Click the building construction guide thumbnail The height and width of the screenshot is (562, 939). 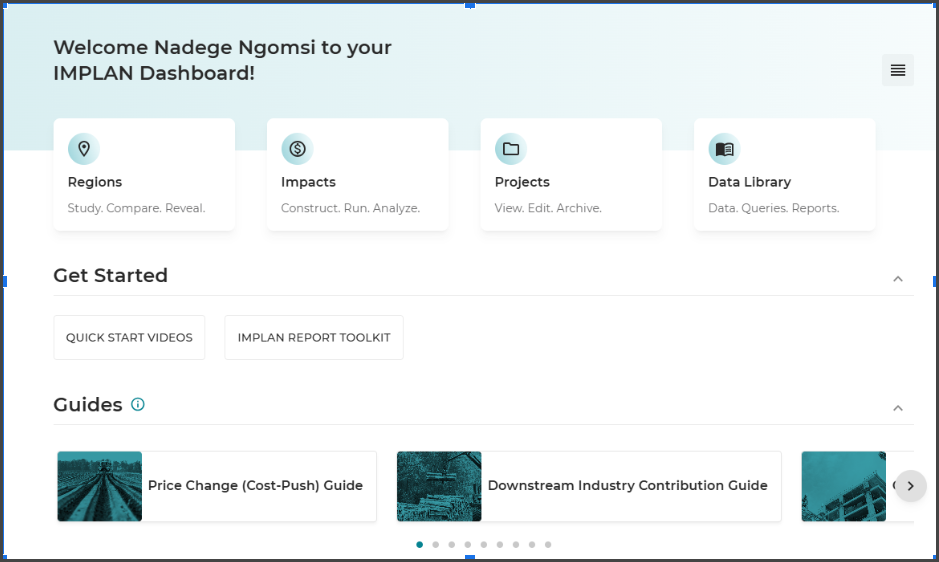pos(843,486)
